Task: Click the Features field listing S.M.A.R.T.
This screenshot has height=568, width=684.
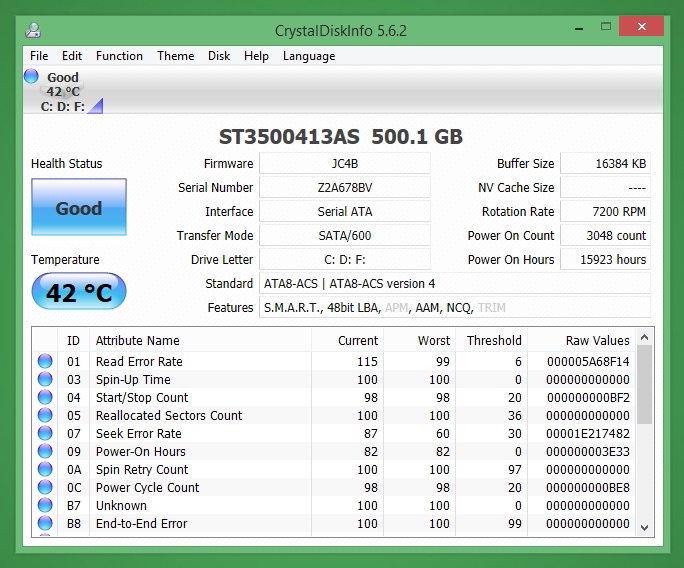Action: pos(455,308)
